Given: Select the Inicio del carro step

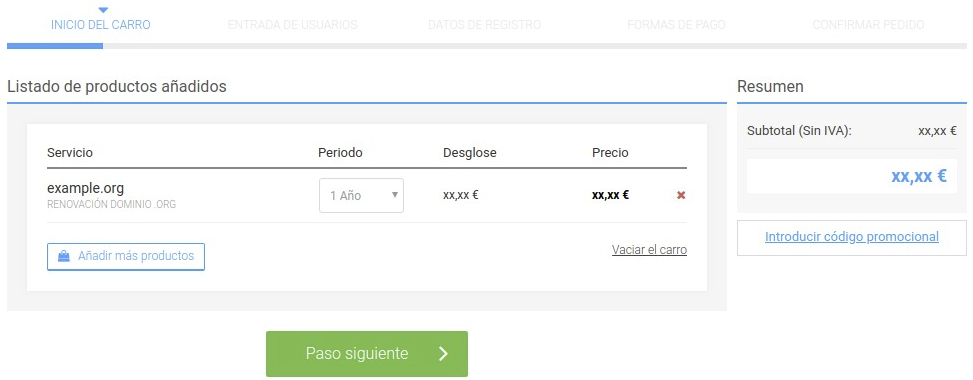Looking at the screenshot, I should point(101,25).
